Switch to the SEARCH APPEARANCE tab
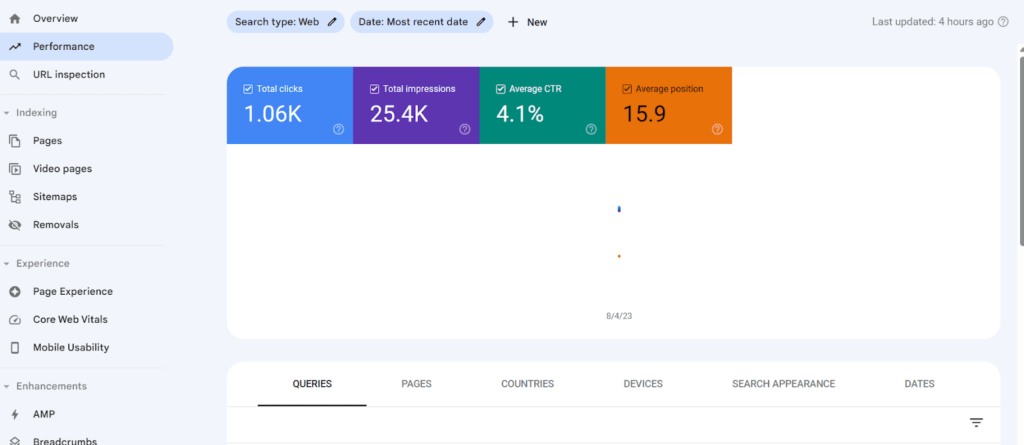This screenshot has width=1024, height=445. [784, 384]
